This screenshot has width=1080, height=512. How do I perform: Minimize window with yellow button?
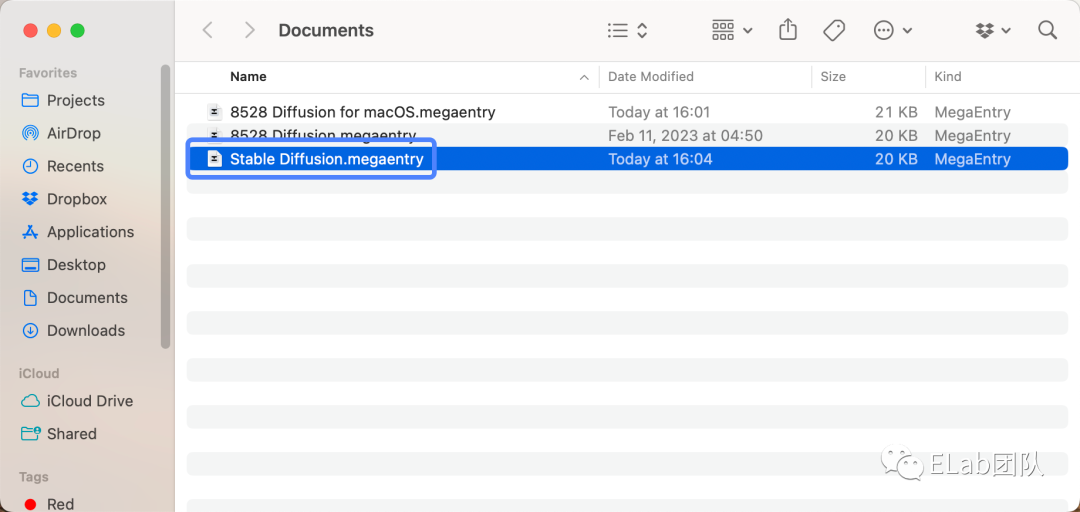54,30
